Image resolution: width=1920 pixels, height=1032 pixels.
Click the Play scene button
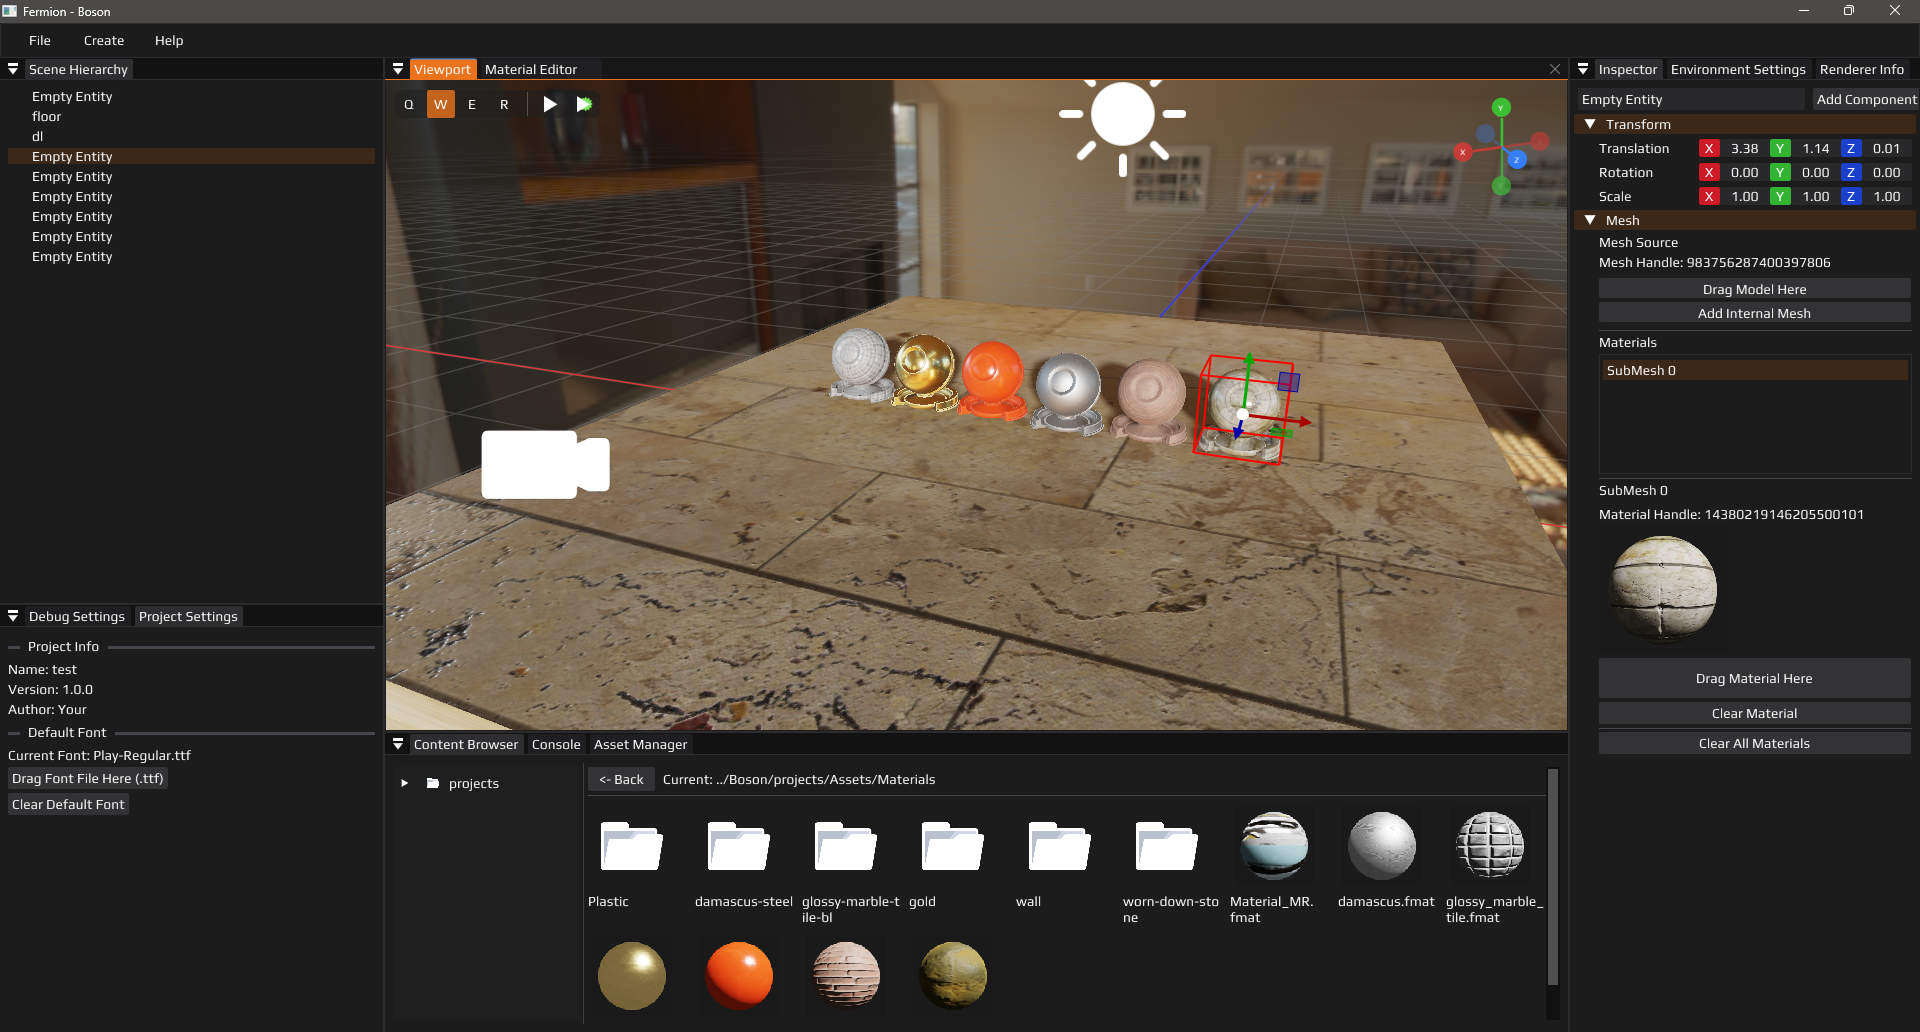(x=549, y=104)
